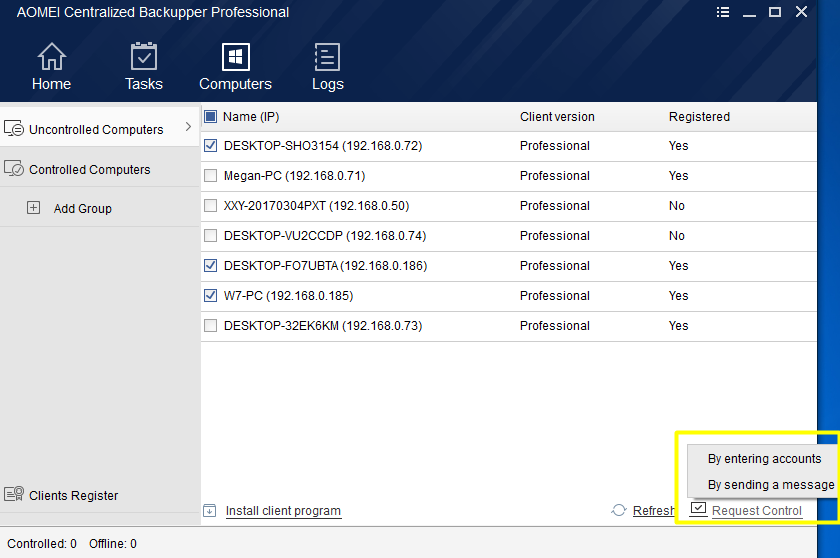Click the Uncontrolled Computers monitor icon
840x558 pixels.
click(x=14, y=129)
